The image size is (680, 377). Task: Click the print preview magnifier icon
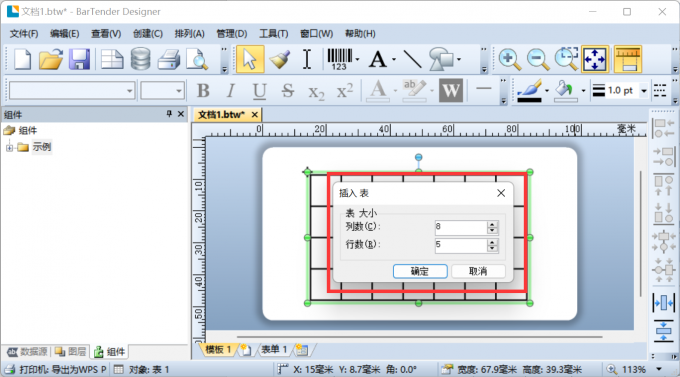click(x=197, y=59)
